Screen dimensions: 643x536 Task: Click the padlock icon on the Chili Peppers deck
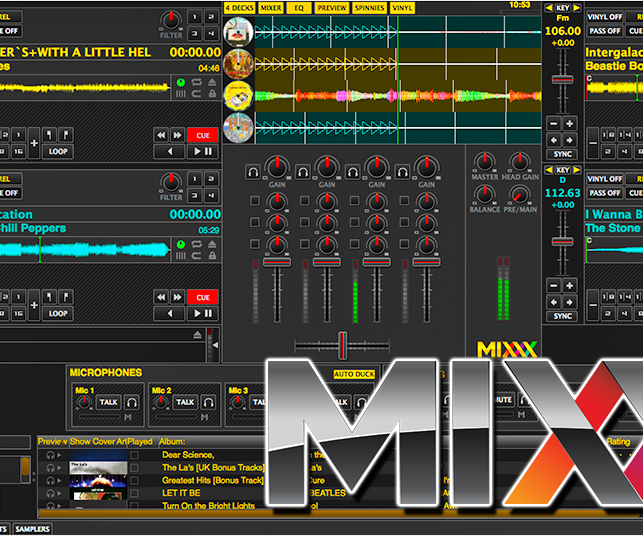tap(212, 256)
